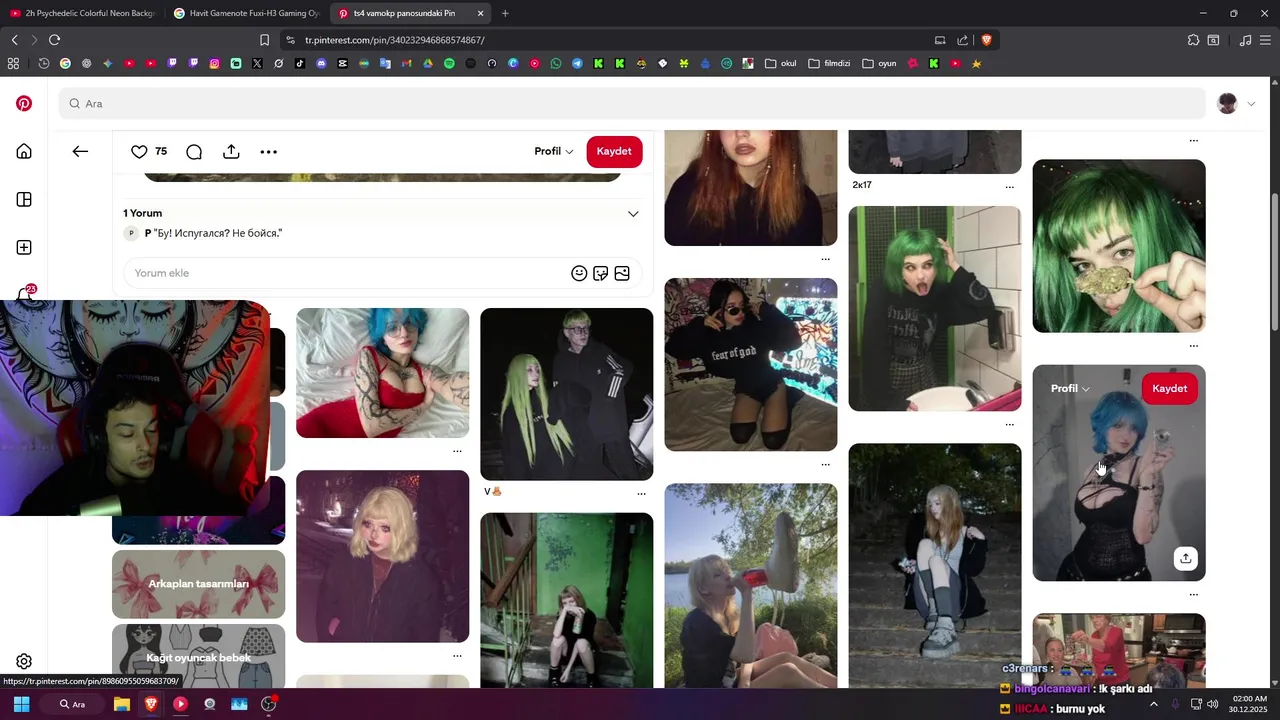Open the 'okul' bookmarks folder
The width and height of the screenshot is (1280, 720).
coord(781,63)
